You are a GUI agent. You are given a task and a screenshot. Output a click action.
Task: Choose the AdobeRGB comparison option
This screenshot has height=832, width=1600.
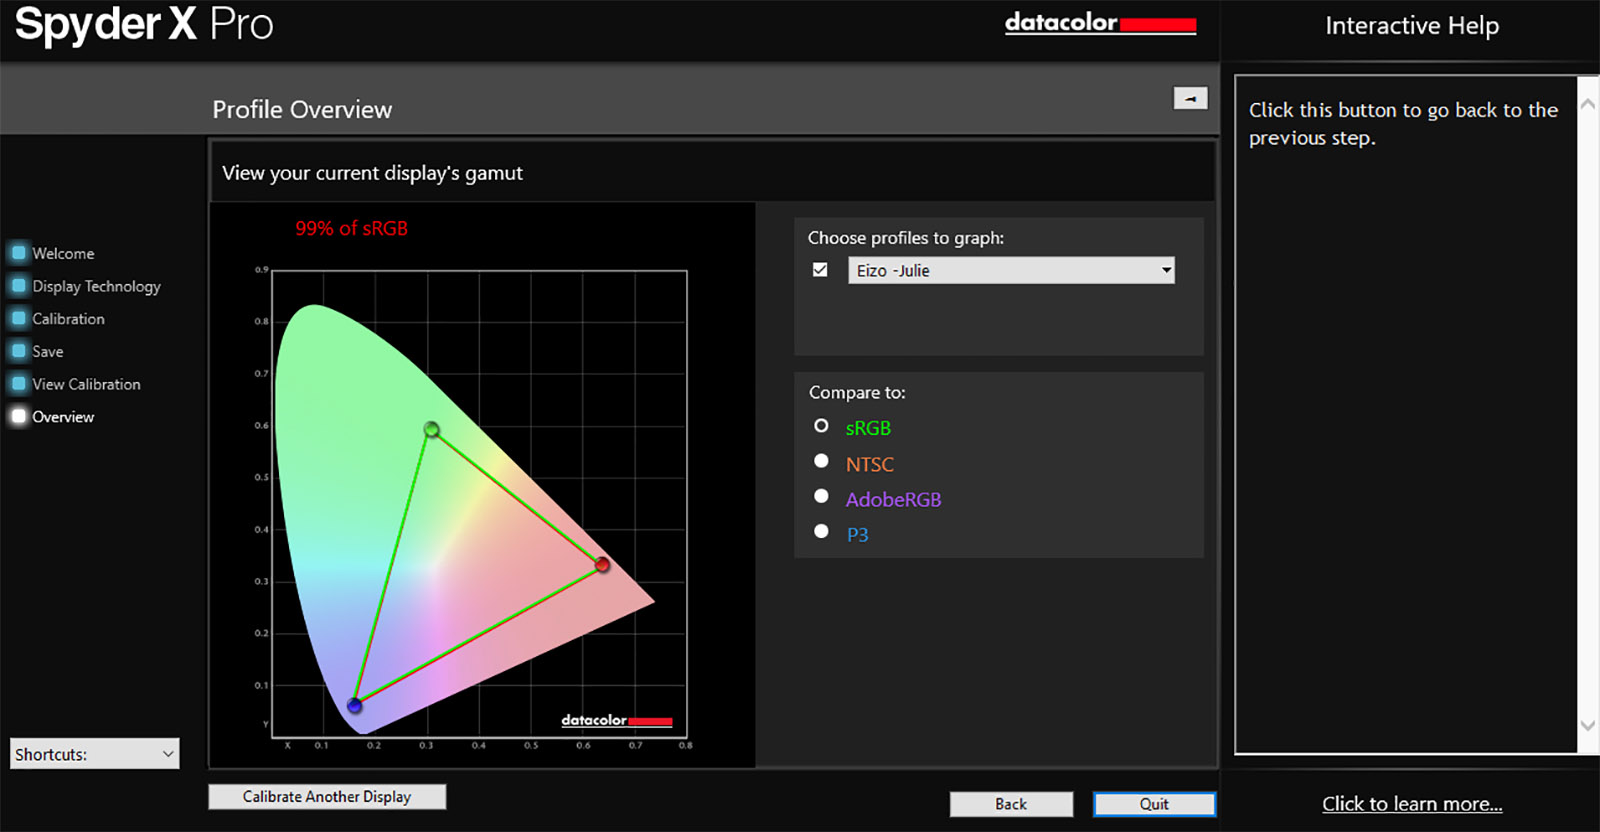tap(821, 496)
